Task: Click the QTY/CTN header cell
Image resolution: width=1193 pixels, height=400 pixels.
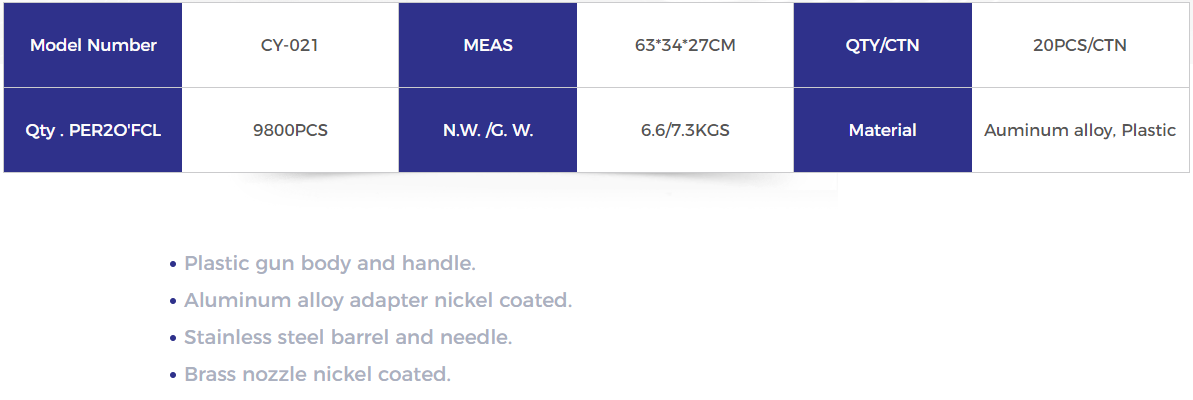Action: (x=882, y=45)
